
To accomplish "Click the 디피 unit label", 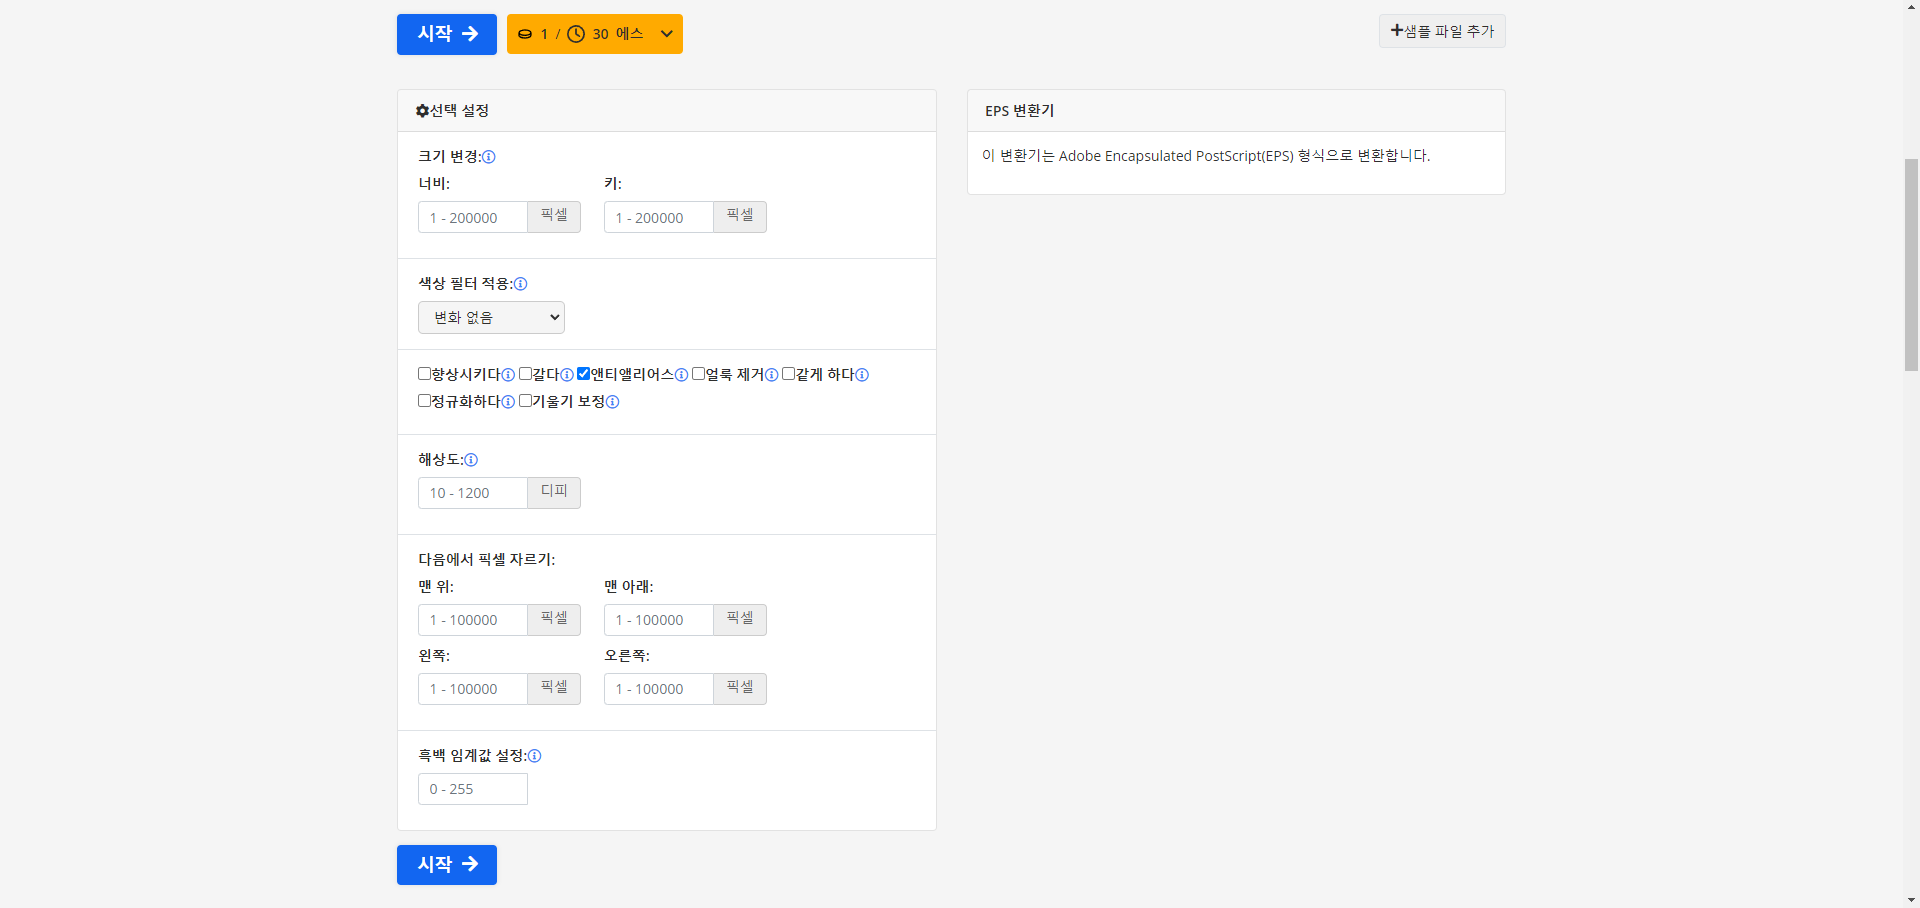I will pos(554,493).
